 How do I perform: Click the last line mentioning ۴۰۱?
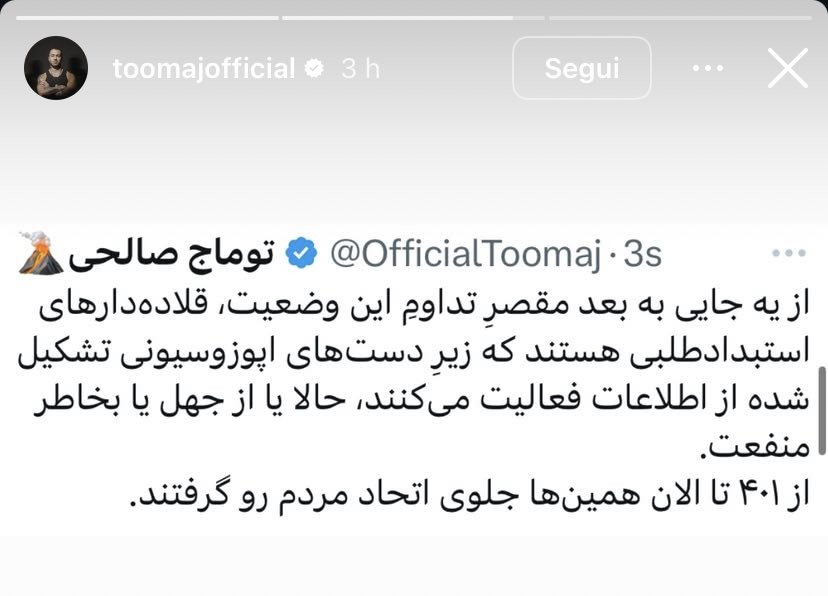coord(469,495)
